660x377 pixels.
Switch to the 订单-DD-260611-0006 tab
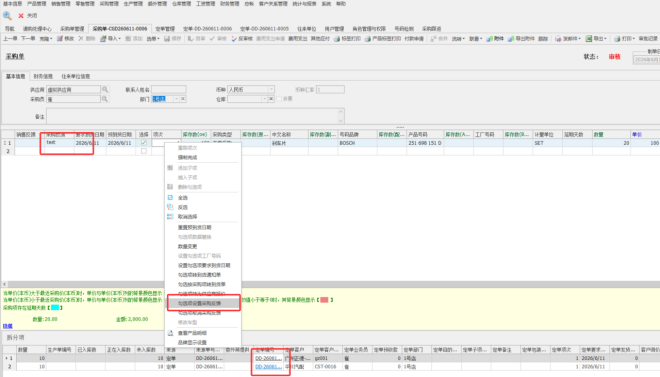tap(208, 29)
